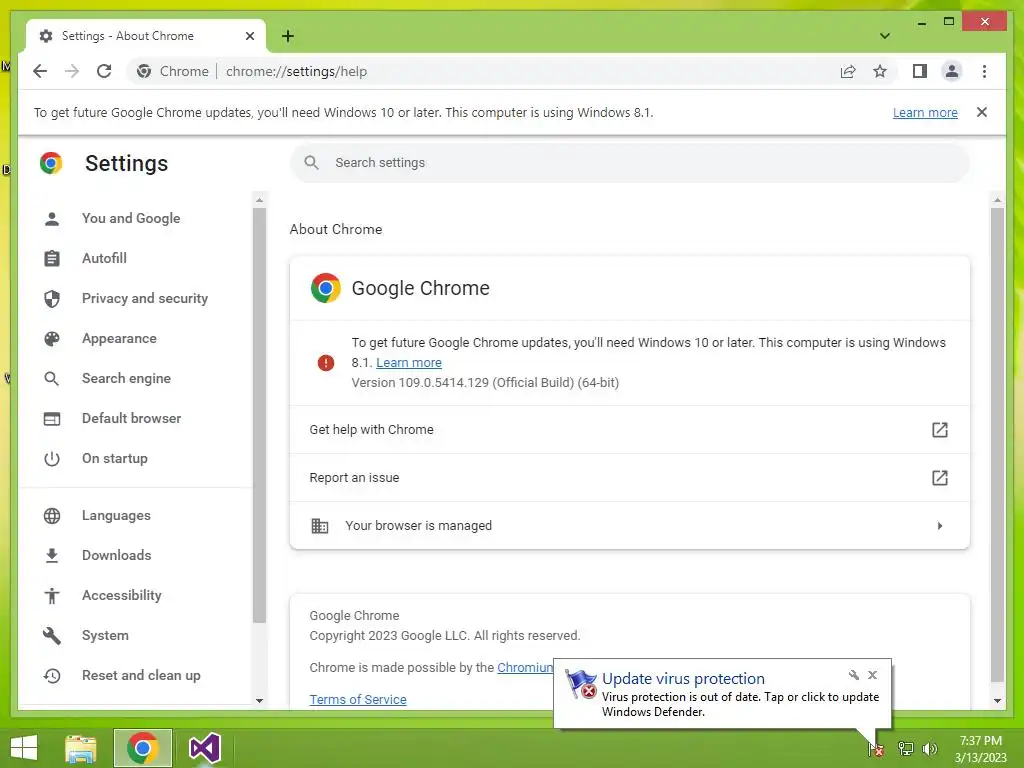Click the red alert icon near version text
1024x768 pixels.
[325, 362]
